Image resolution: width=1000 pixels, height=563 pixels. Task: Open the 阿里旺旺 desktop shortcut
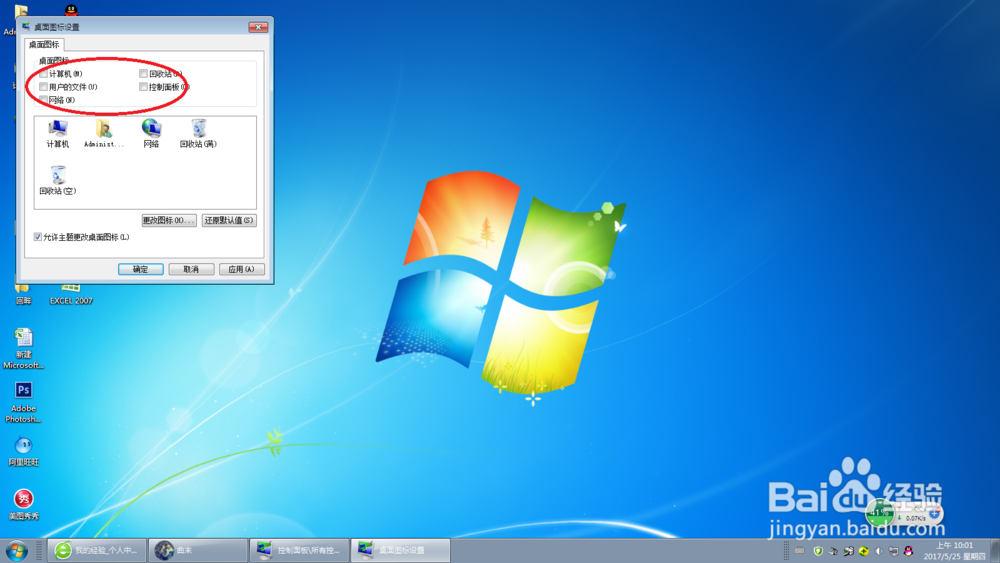(24, 451)
